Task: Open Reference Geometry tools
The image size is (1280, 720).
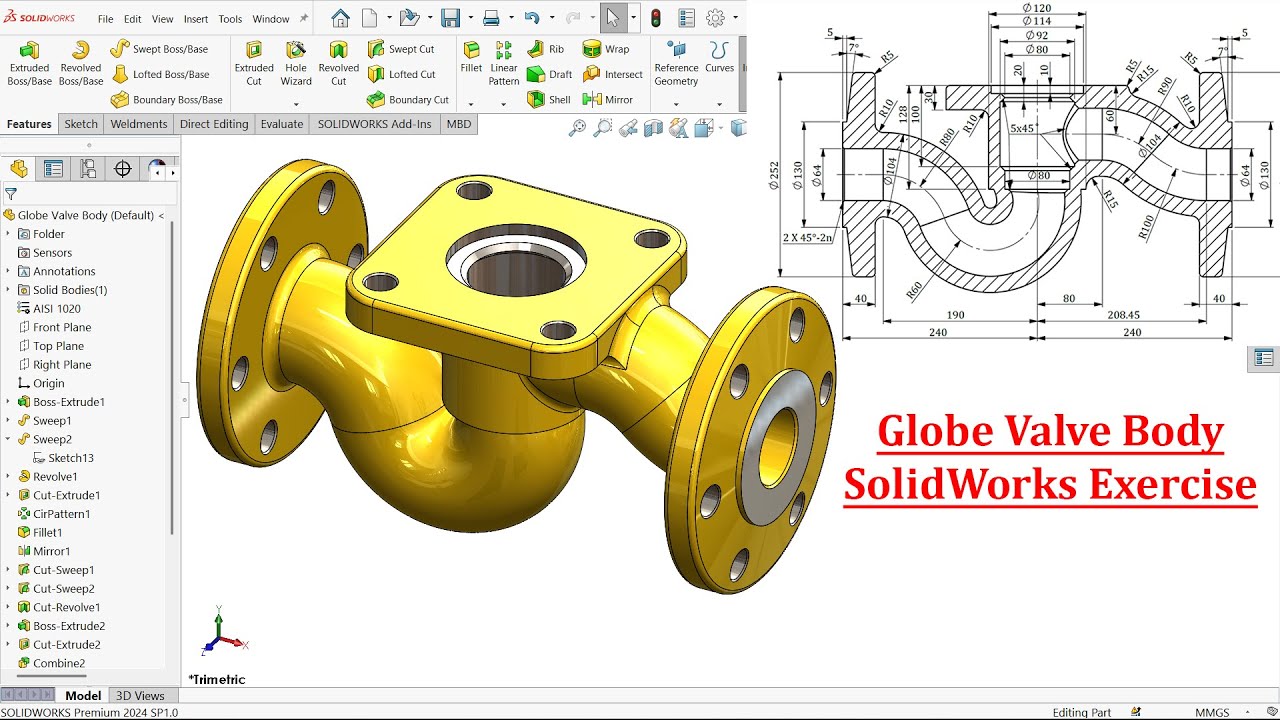Action: pyautogui.click(x=677, y=63)
